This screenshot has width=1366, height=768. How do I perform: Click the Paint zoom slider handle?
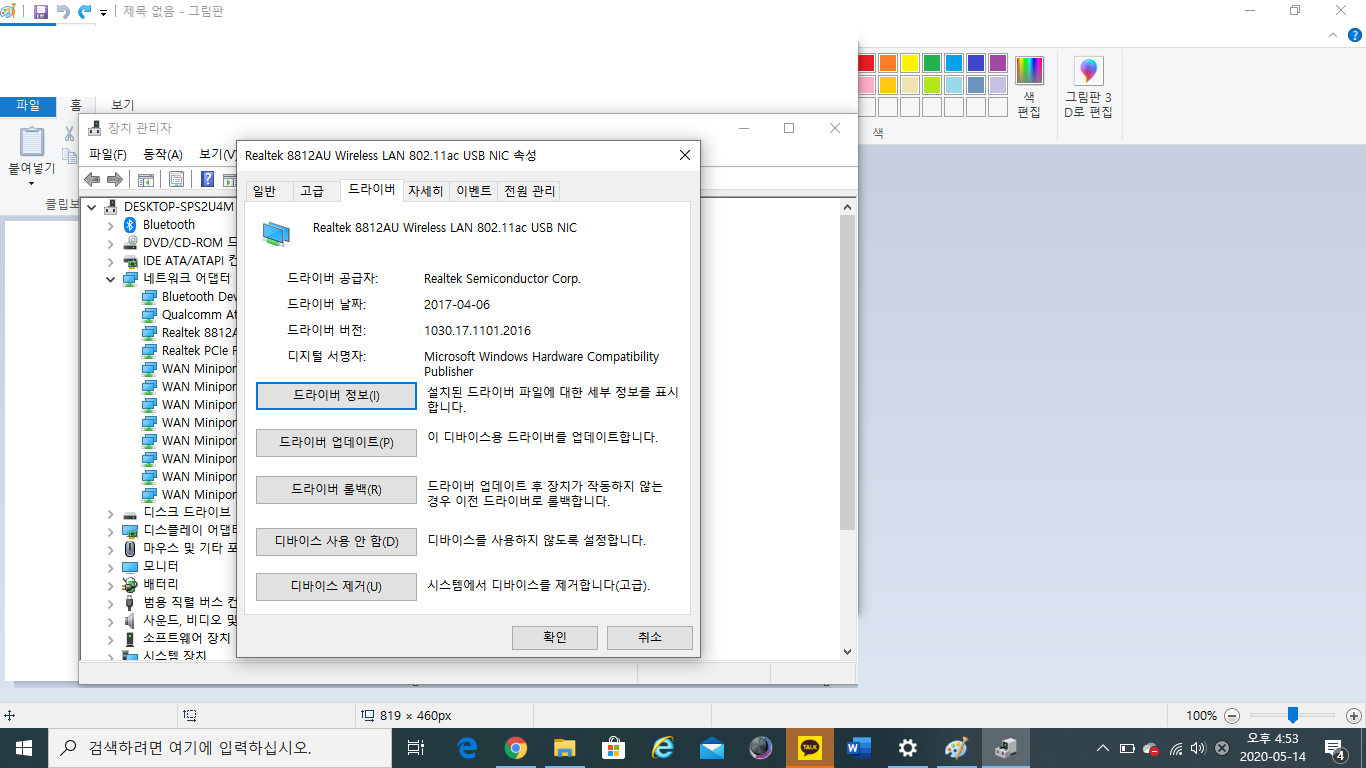pos(1292,715)
